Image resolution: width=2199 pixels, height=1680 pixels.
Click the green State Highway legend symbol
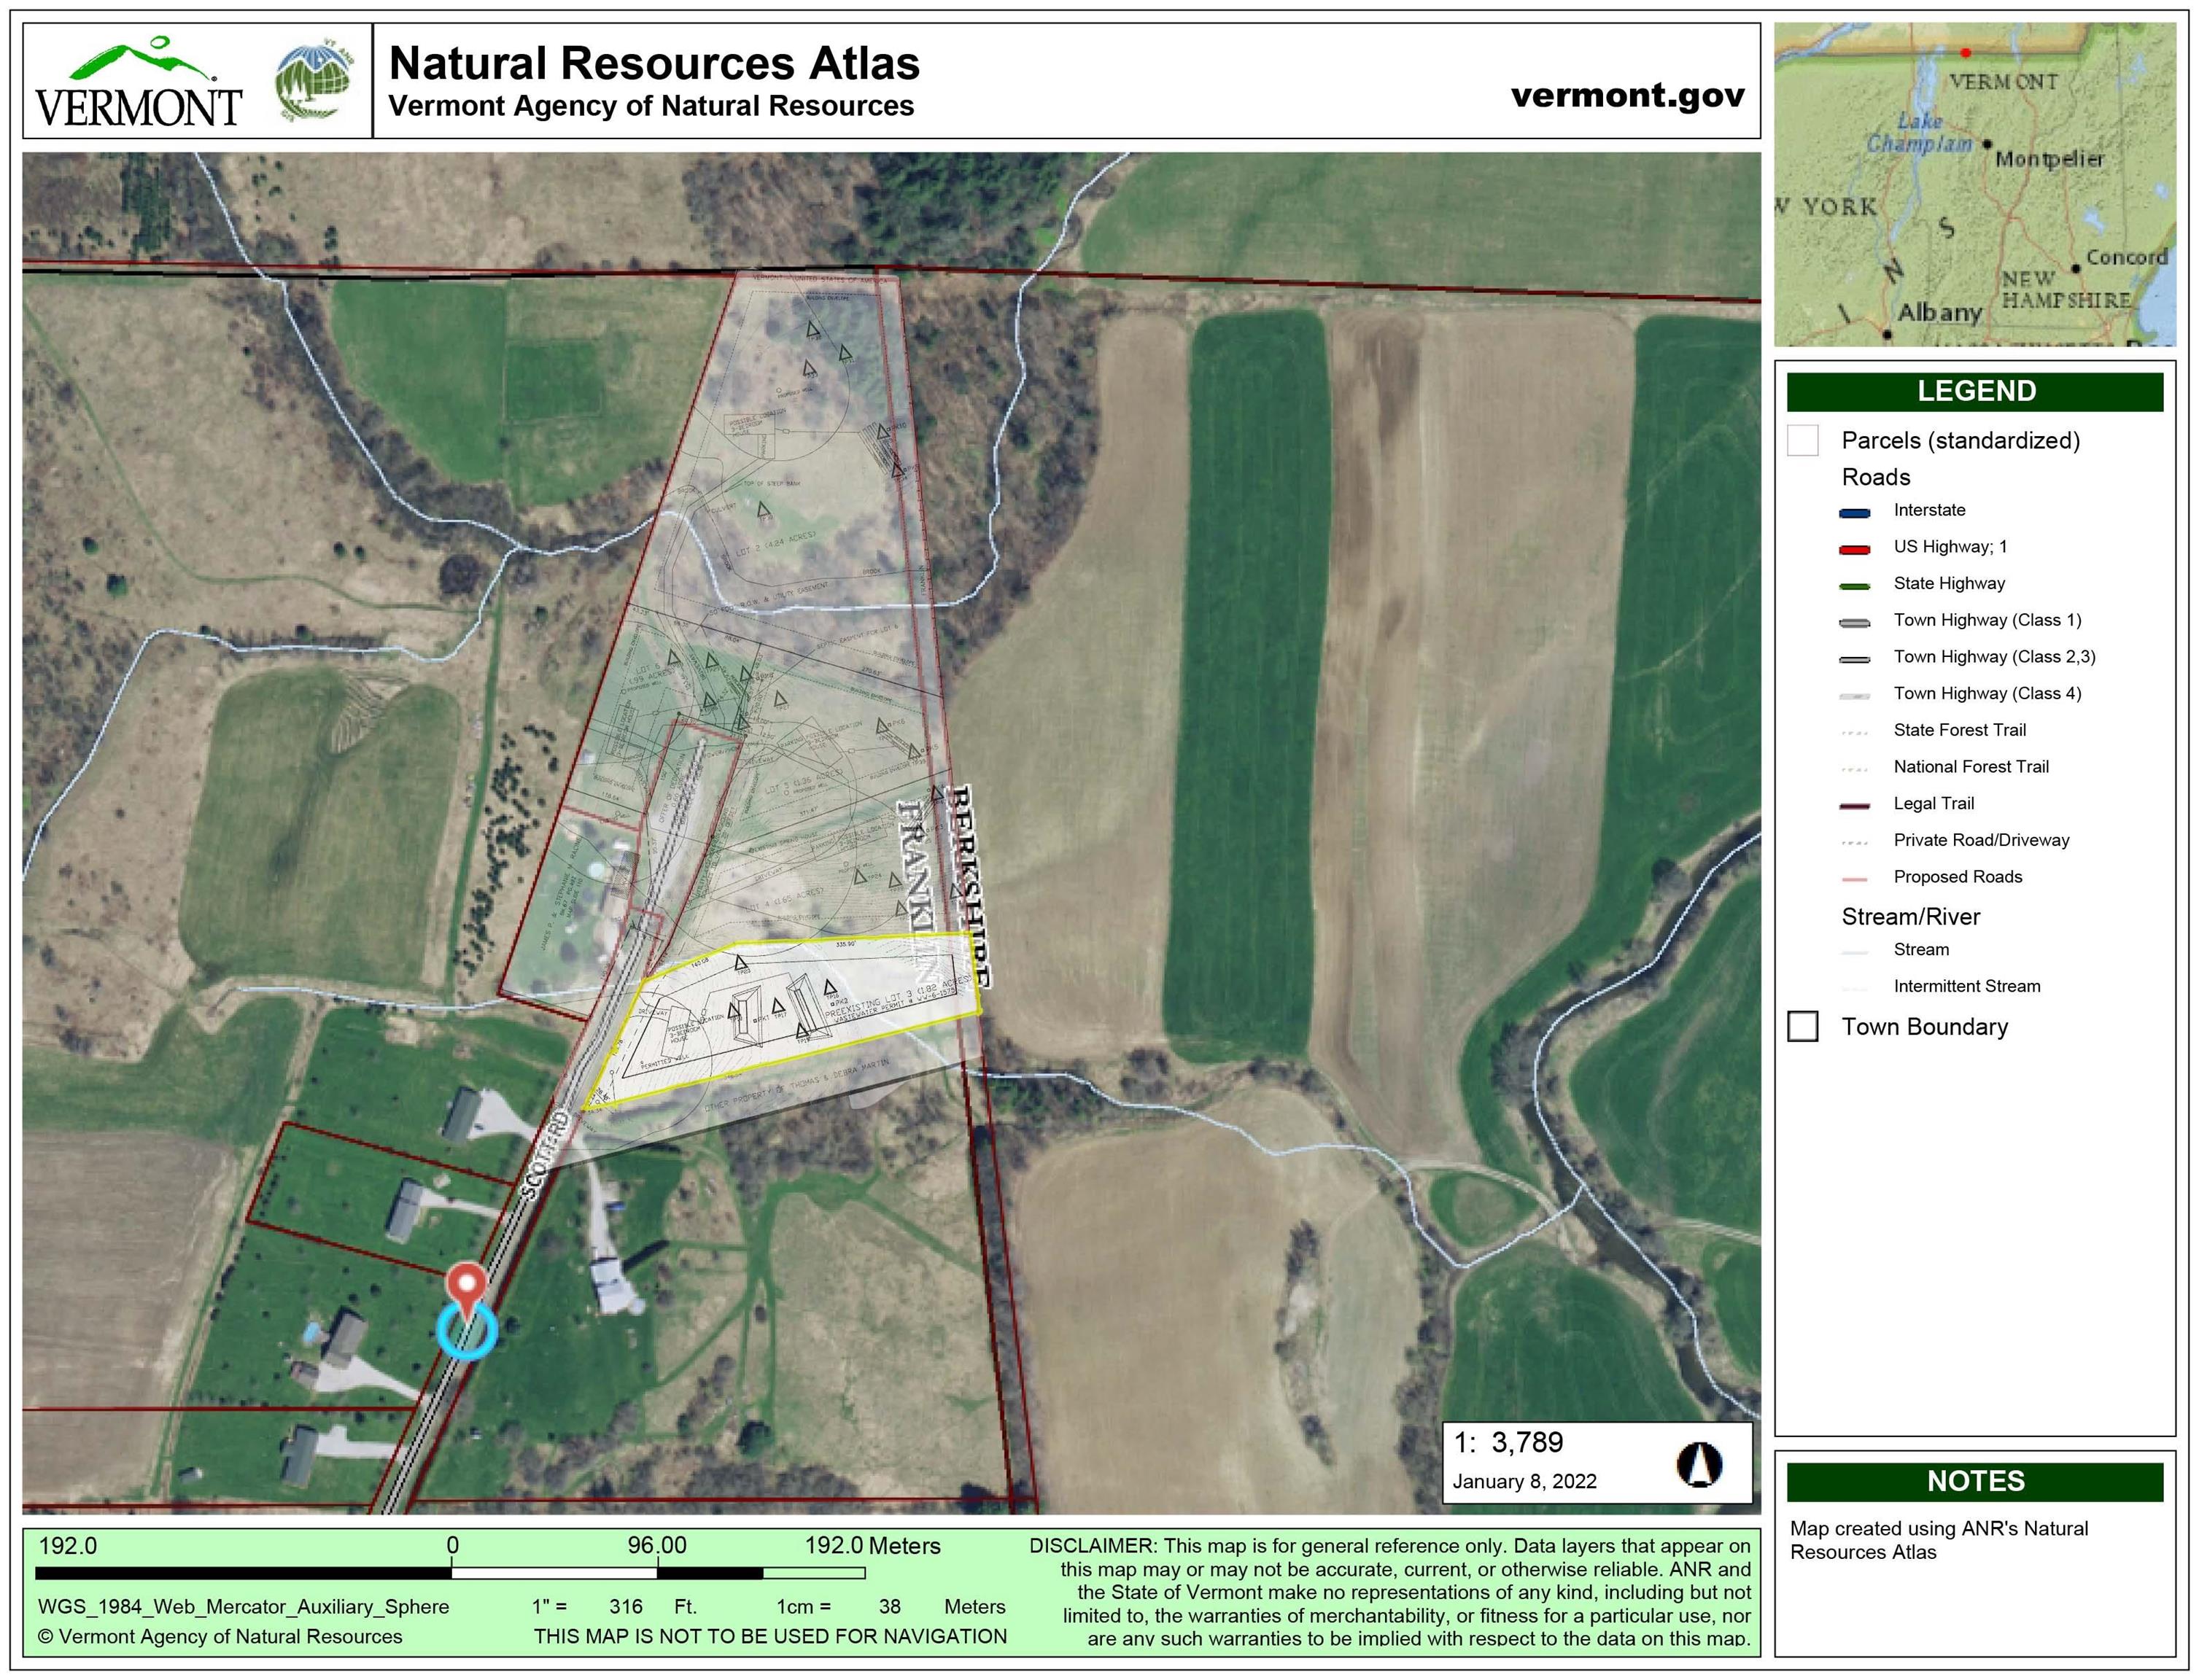coord(1854,586)
